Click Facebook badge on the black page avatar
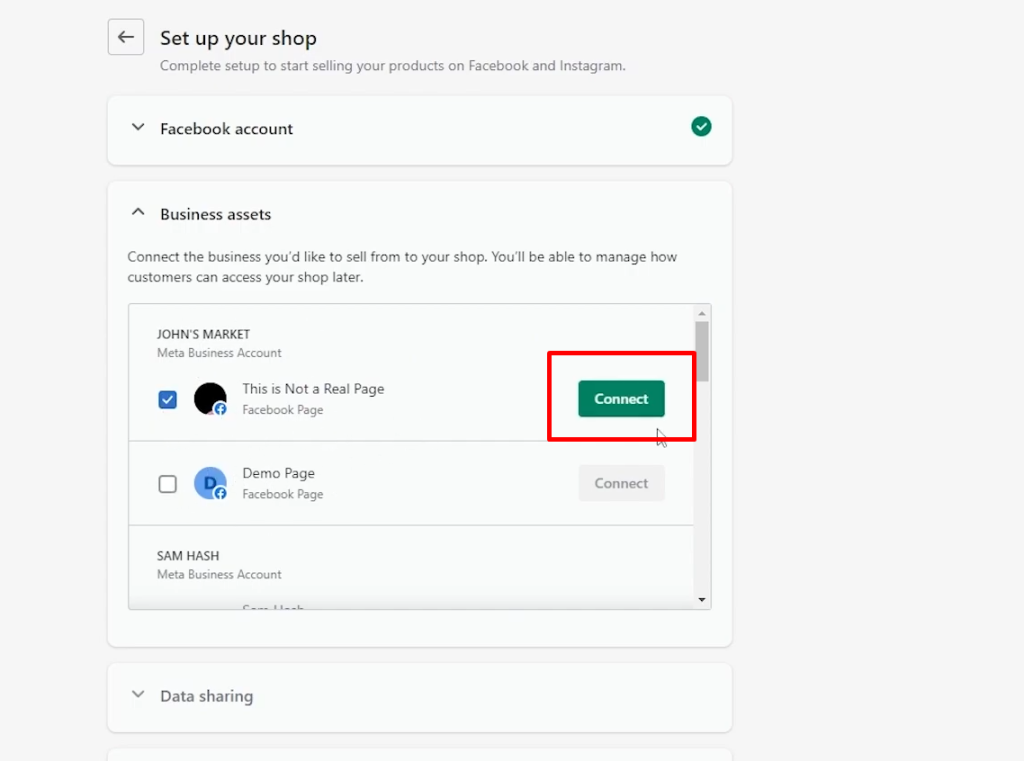 (x=220, y=409)
